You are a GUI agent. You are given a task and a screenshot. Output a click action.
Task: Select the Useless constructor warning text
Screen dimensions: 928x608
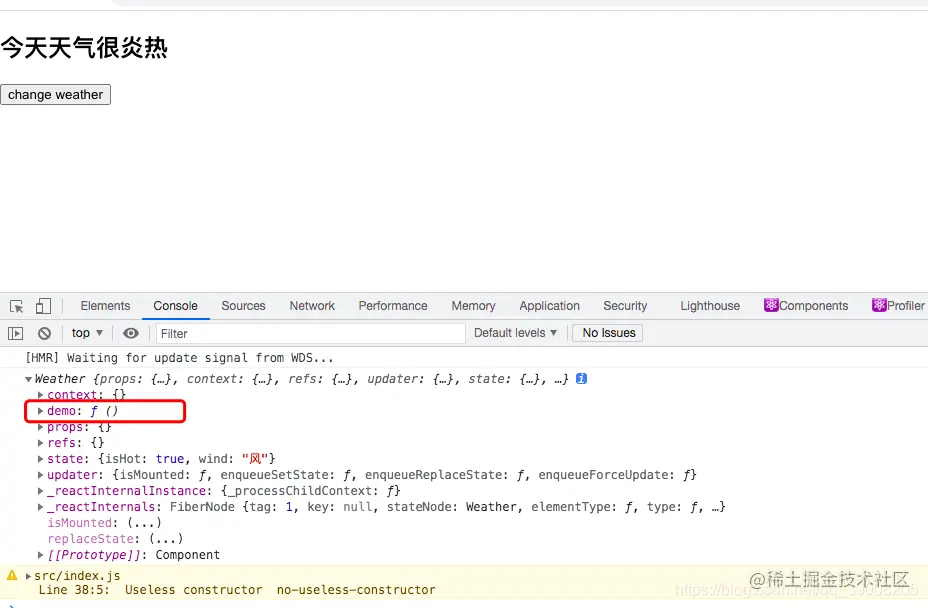tap(193, 590)
